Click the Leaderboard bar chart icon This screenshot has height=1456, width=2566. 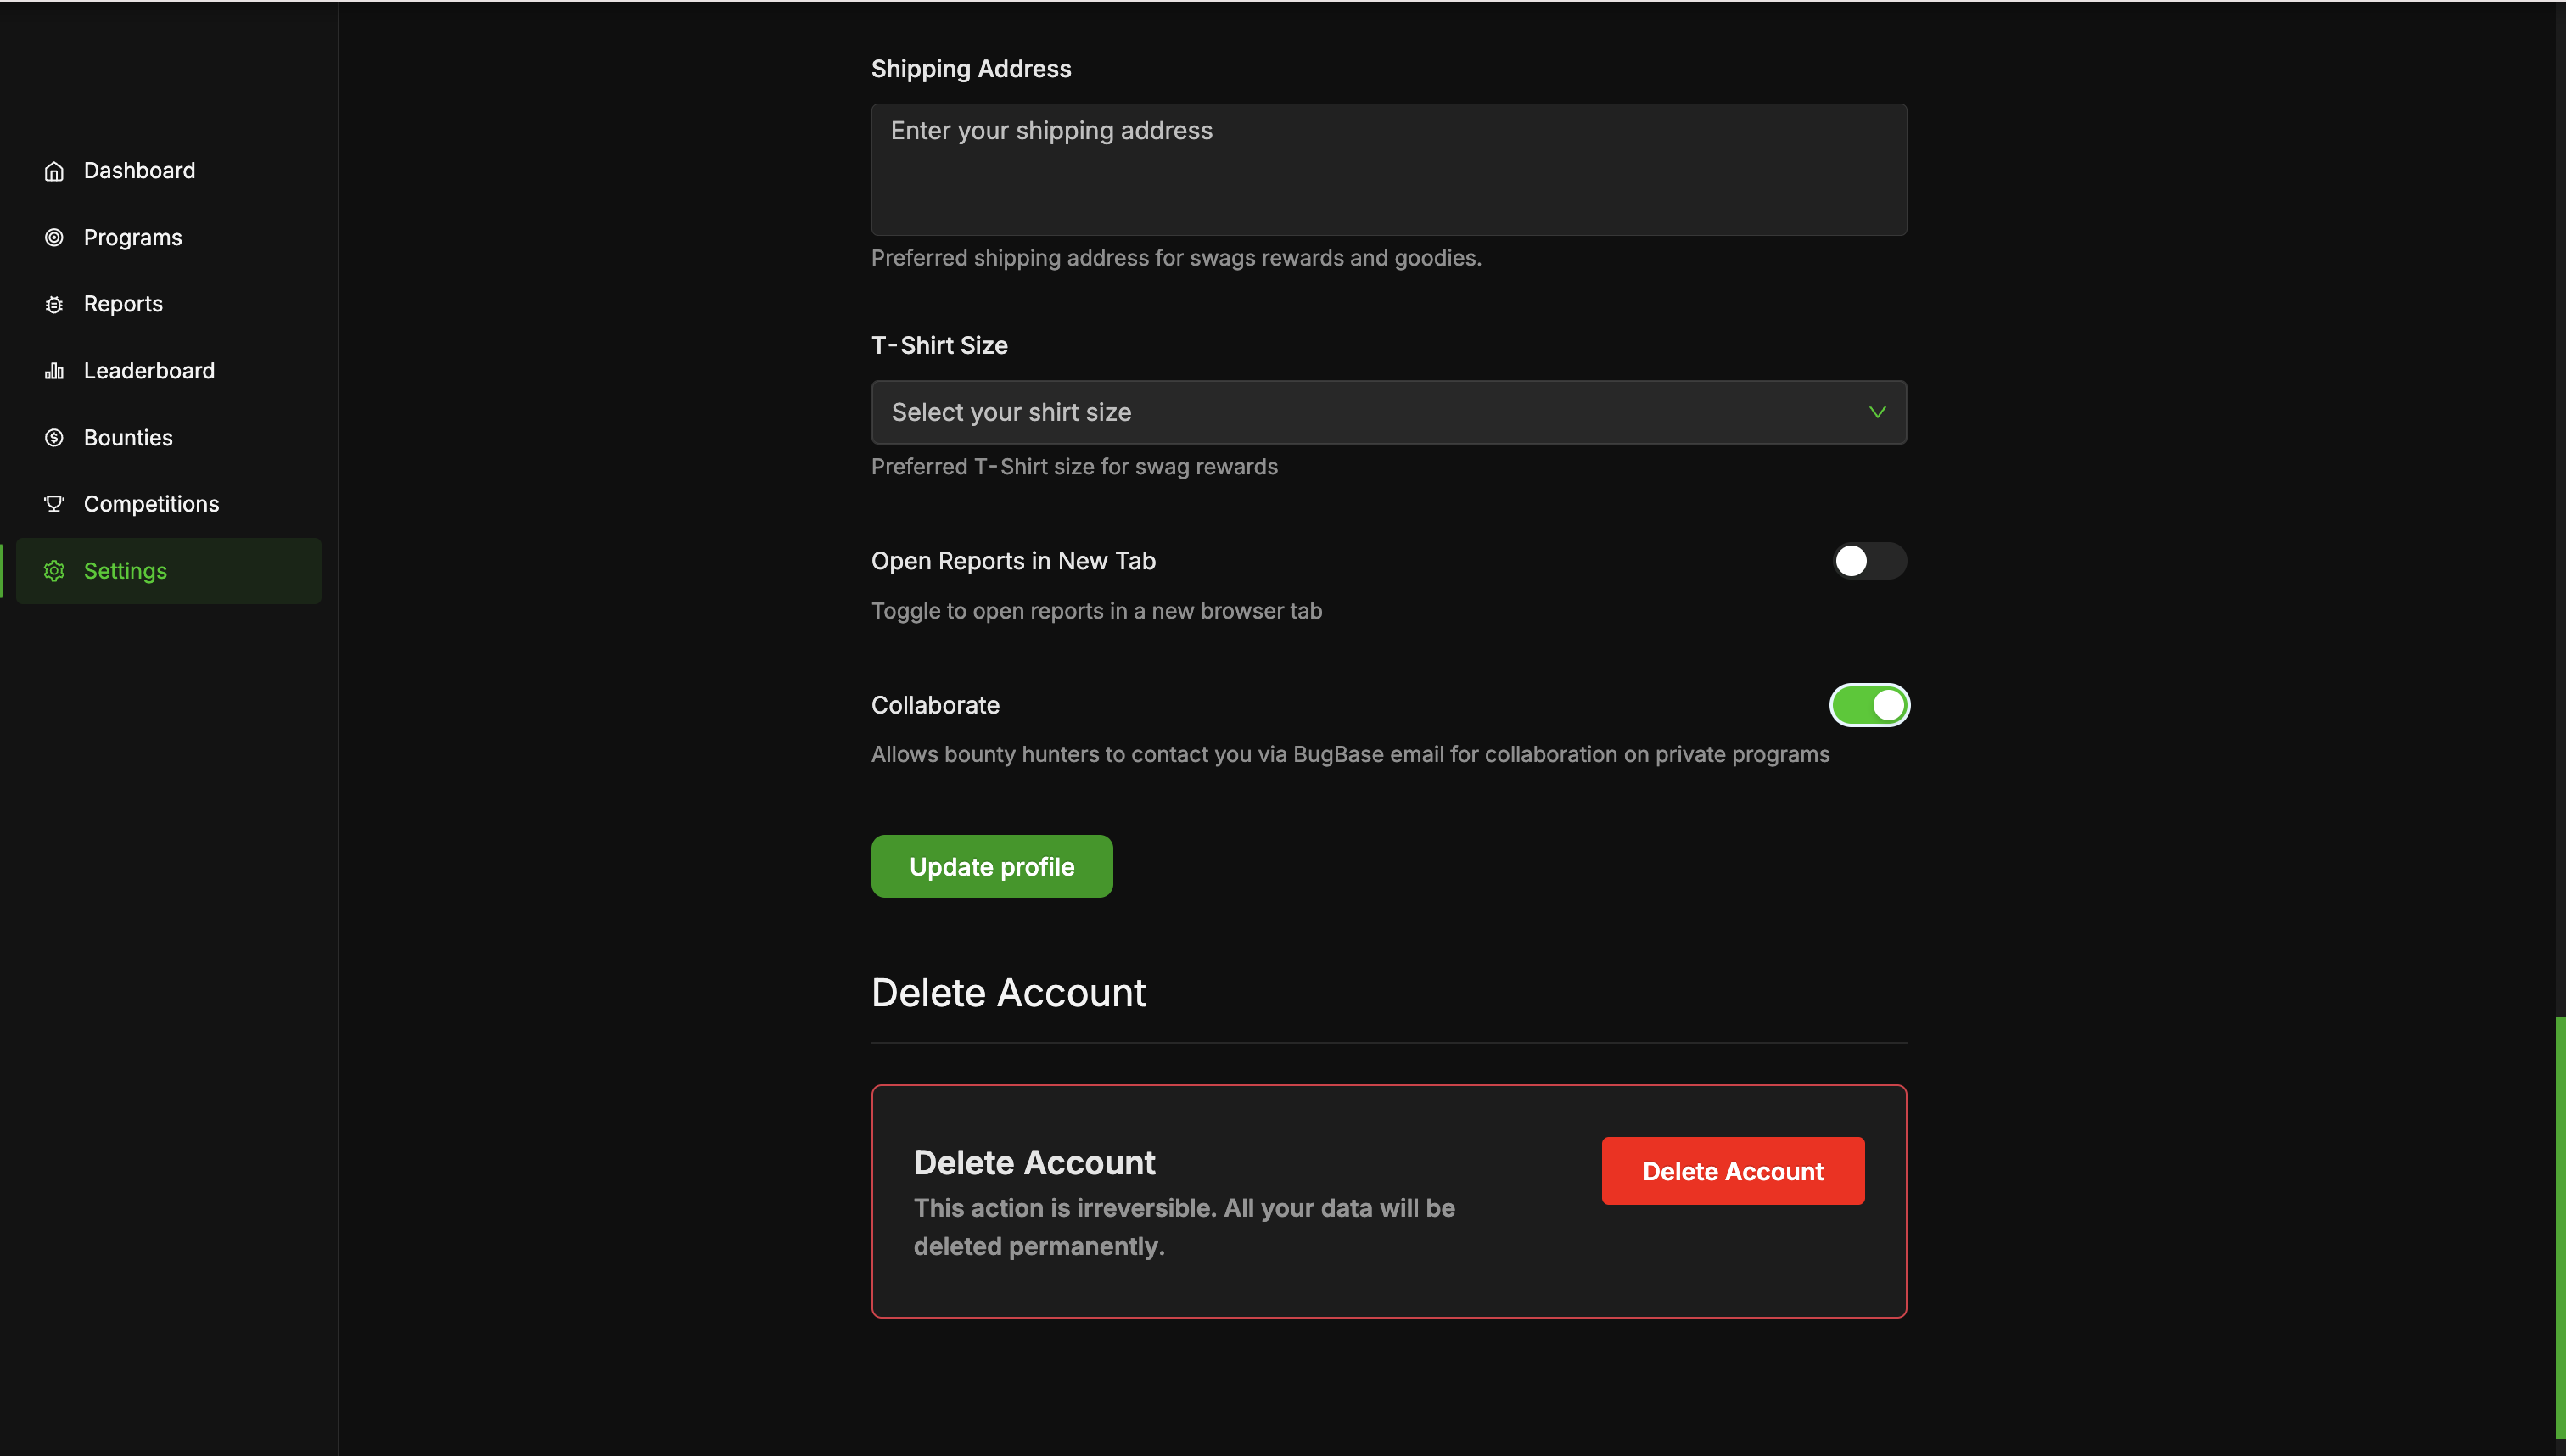[54, 371]
